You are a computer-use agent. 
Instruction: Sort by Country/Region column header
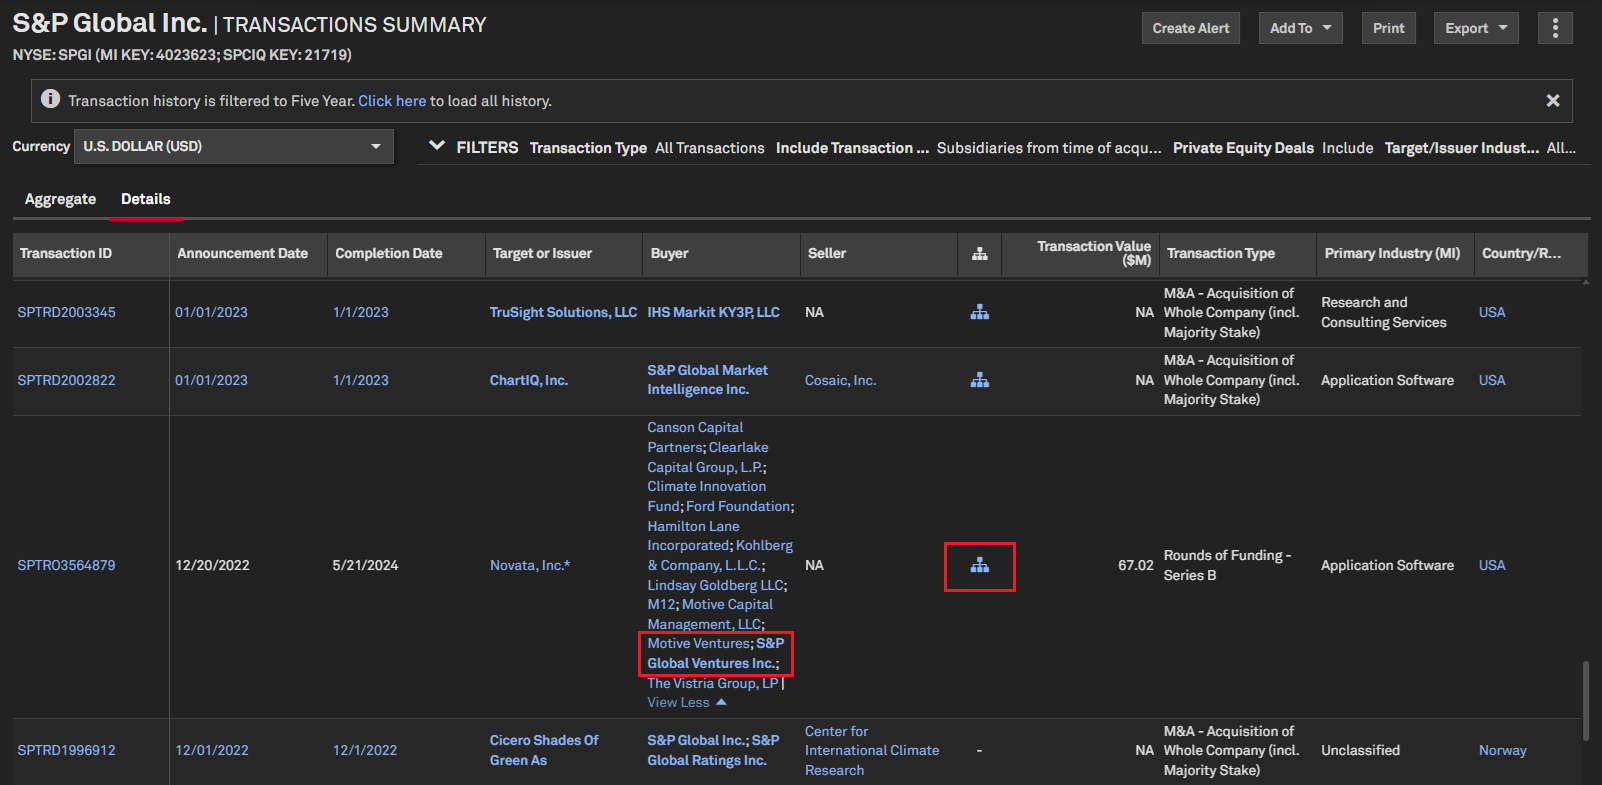[x=1521, y=253]
